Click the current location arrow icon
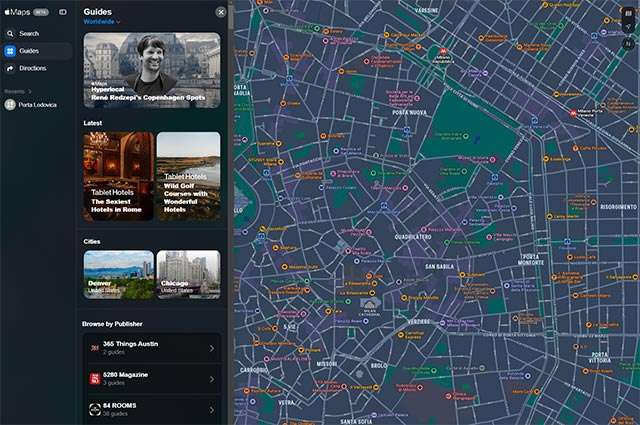Image resolution: width=640 pixels, height=425 pixels. click(627, 28)
